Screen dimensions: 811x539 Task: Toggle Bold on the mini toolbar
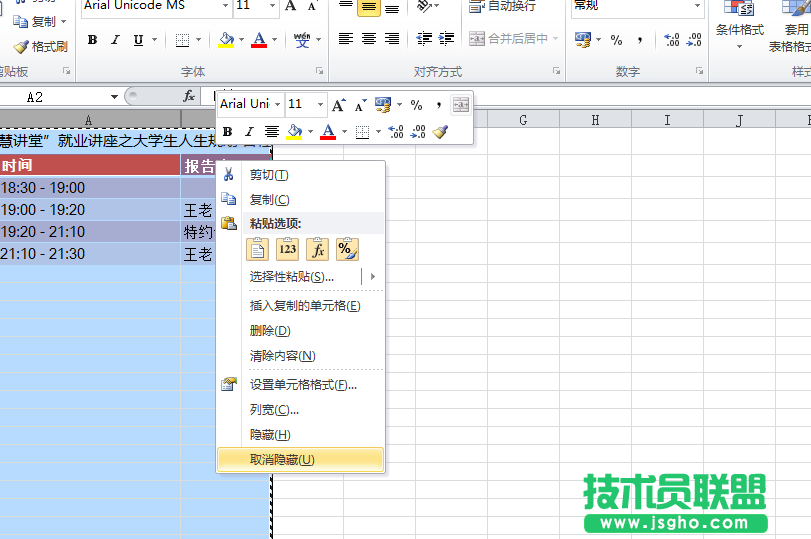pos(227,131)
